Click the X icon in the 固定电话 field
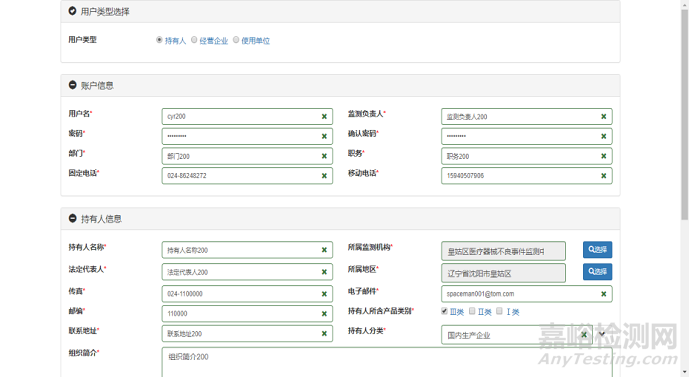This screenshot has width=689, height=377. click(324, 176)
